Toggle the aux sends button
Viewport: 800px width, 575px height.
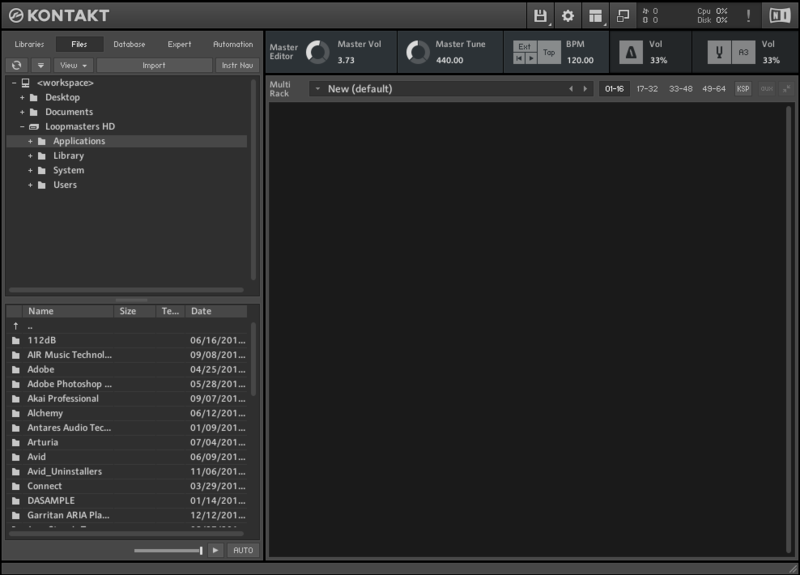point(767,89)
